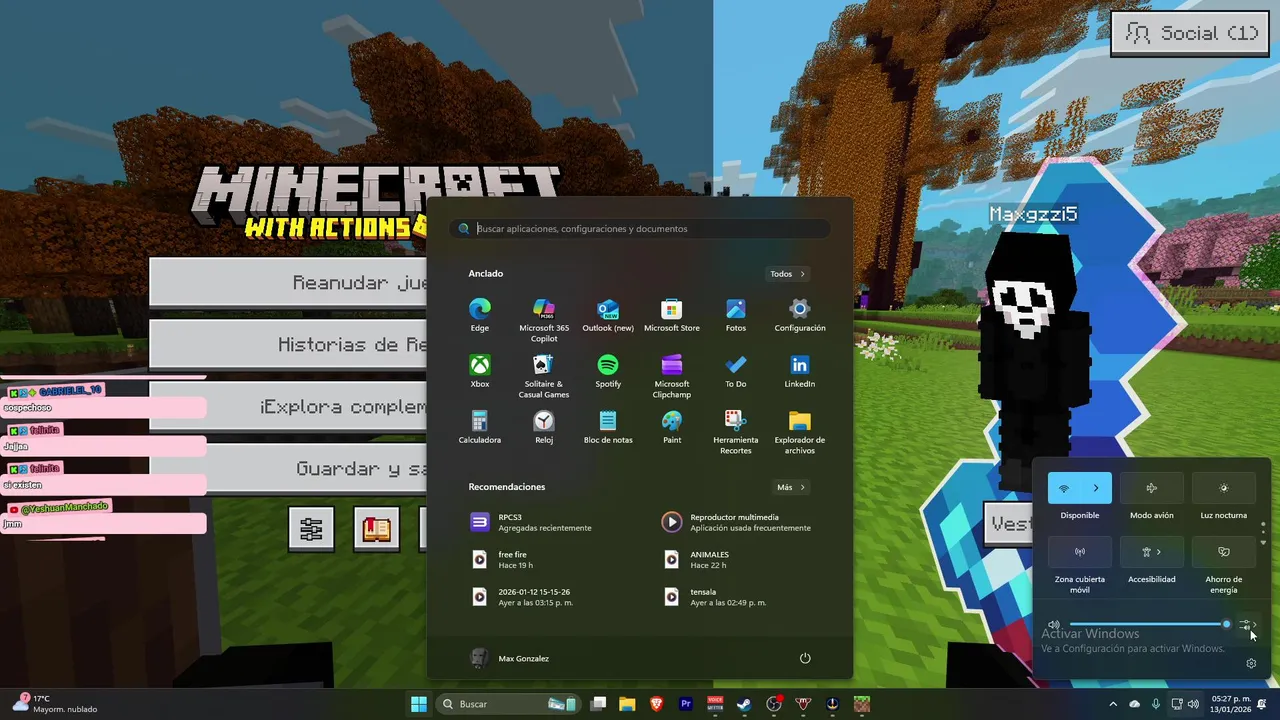Open Steam from the taskbar
Viewport: 1280px width, 720px height.
click(744, 704)
